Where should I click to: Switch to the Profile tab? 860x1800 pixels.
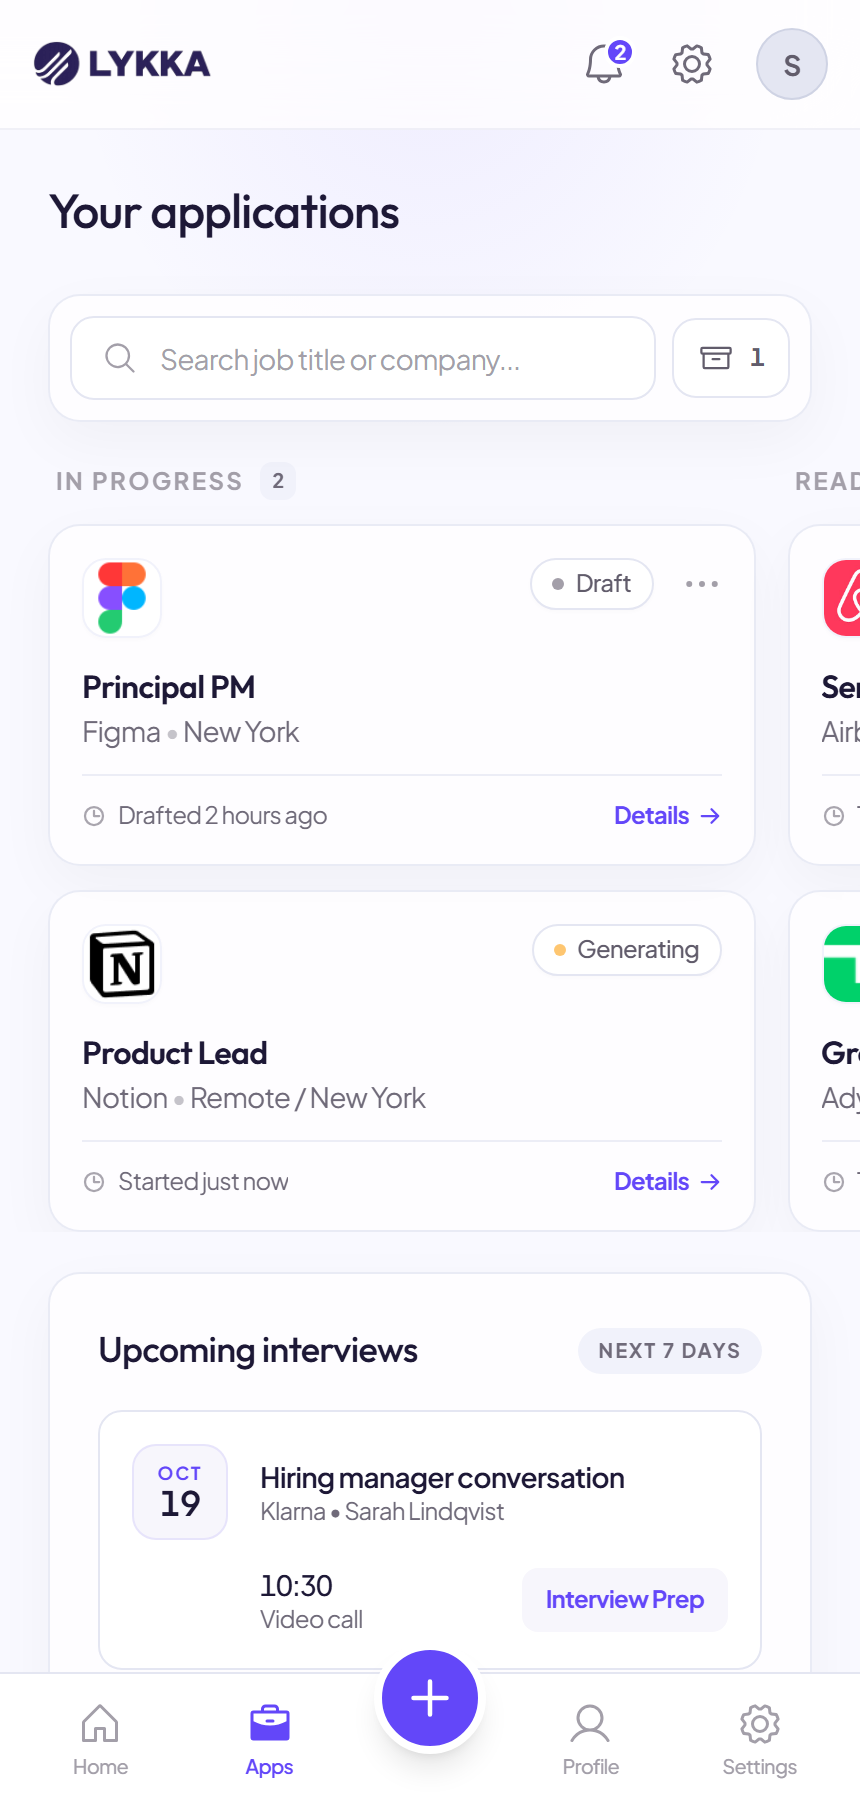click(590, 1740)
